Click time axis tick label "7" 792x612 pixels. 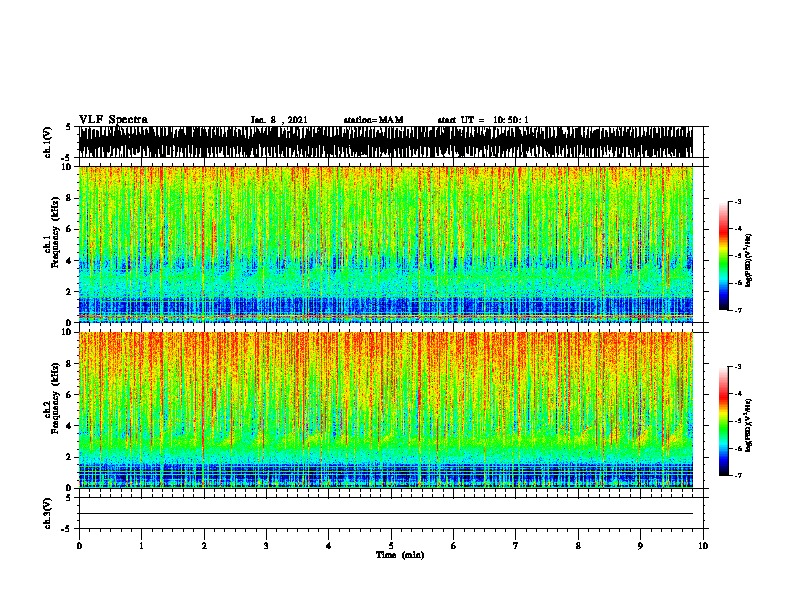point(516,545)
